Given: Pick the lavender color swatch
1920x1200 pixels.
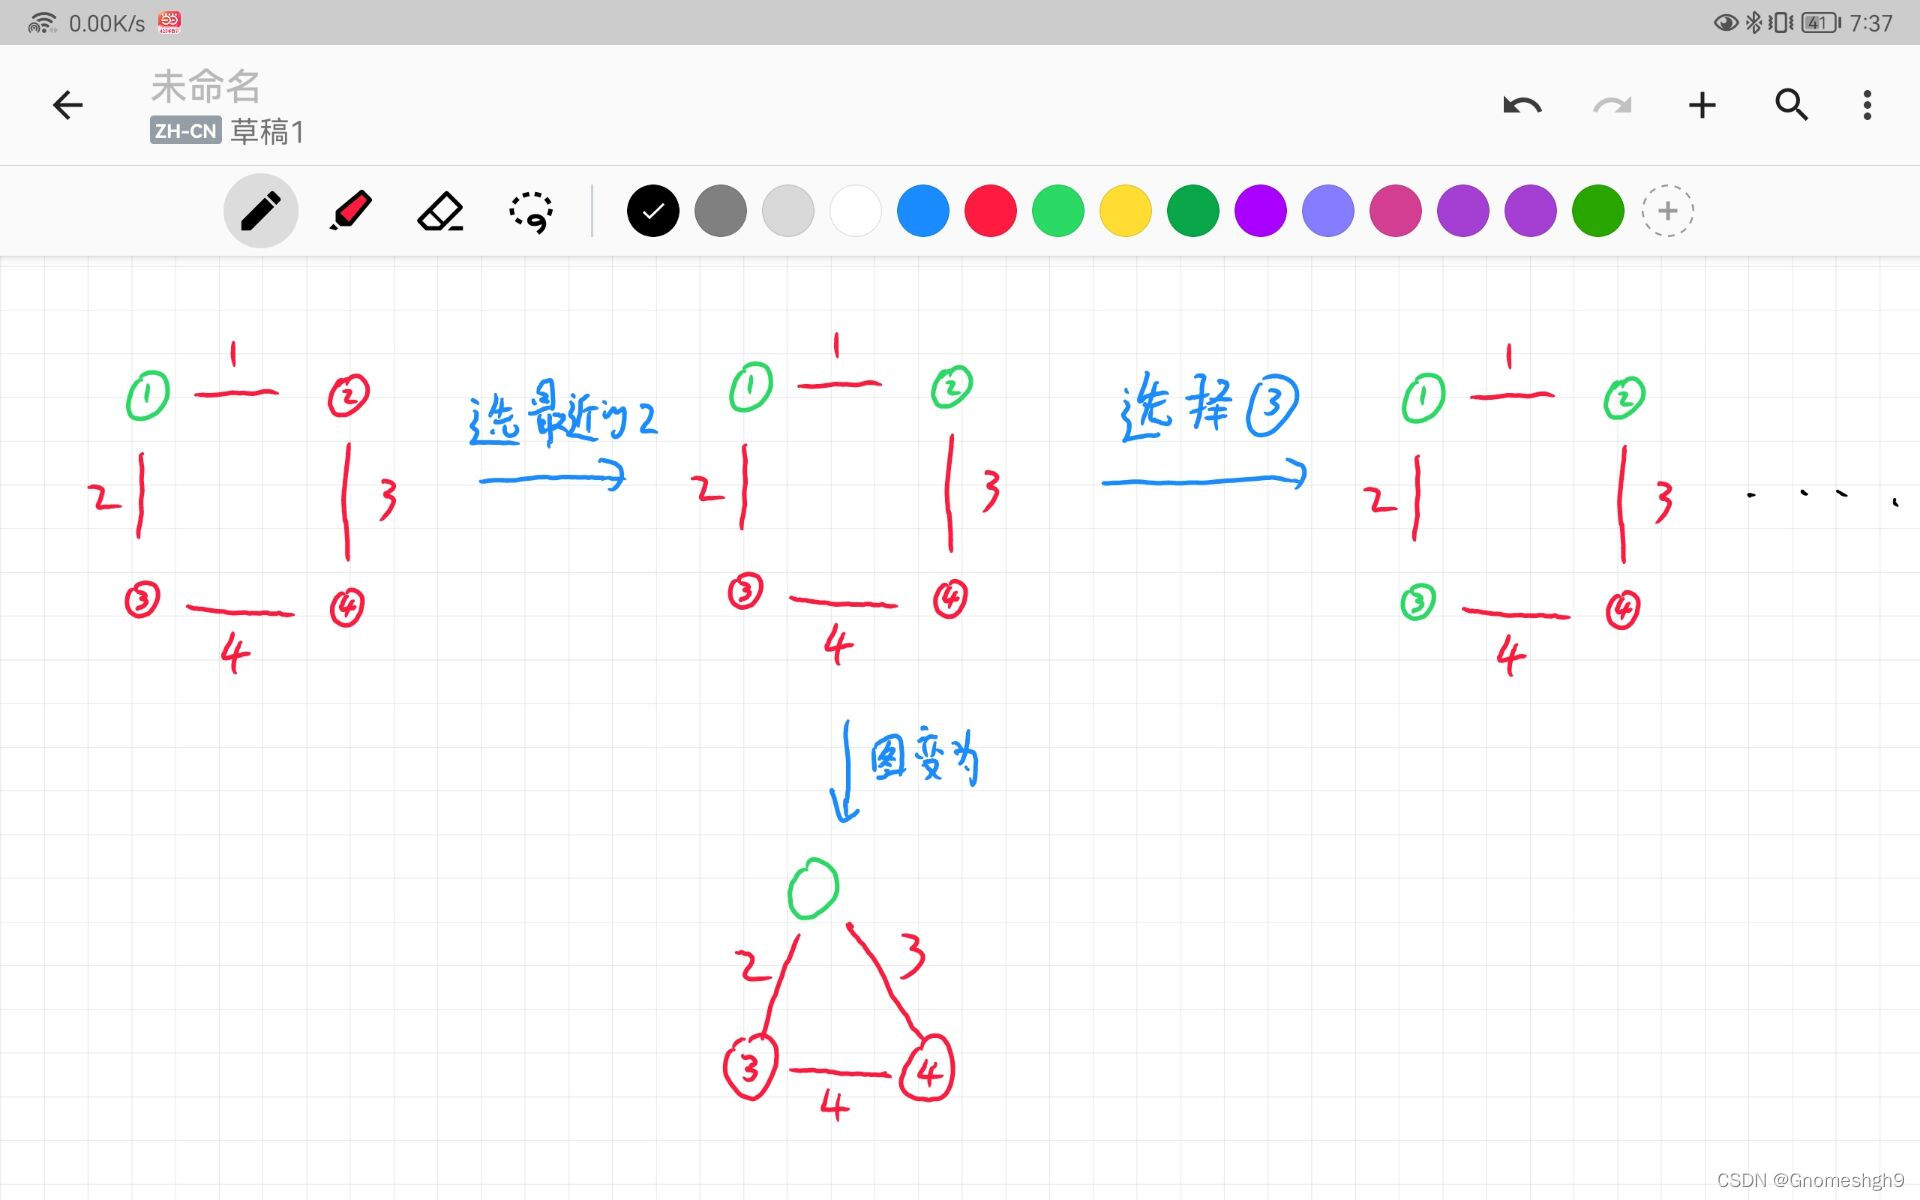Looking at the screenshot, I should (1328, 211).
